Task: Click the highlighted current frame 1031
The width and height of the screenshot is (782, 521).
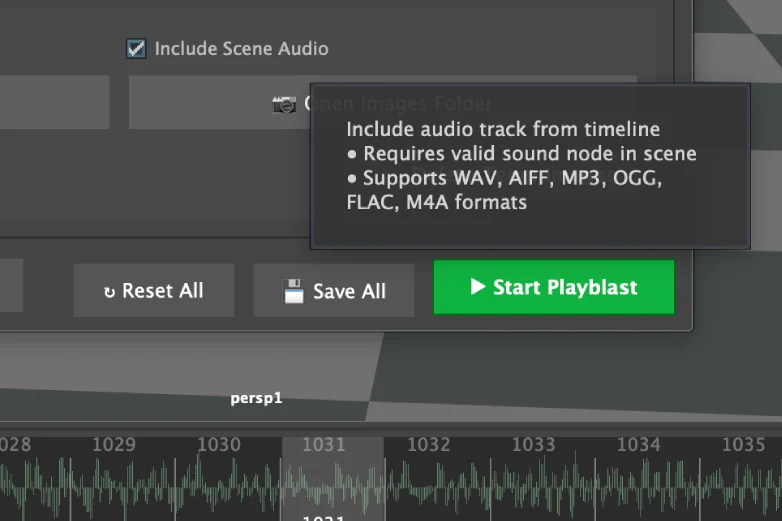Action: point(323,444)
